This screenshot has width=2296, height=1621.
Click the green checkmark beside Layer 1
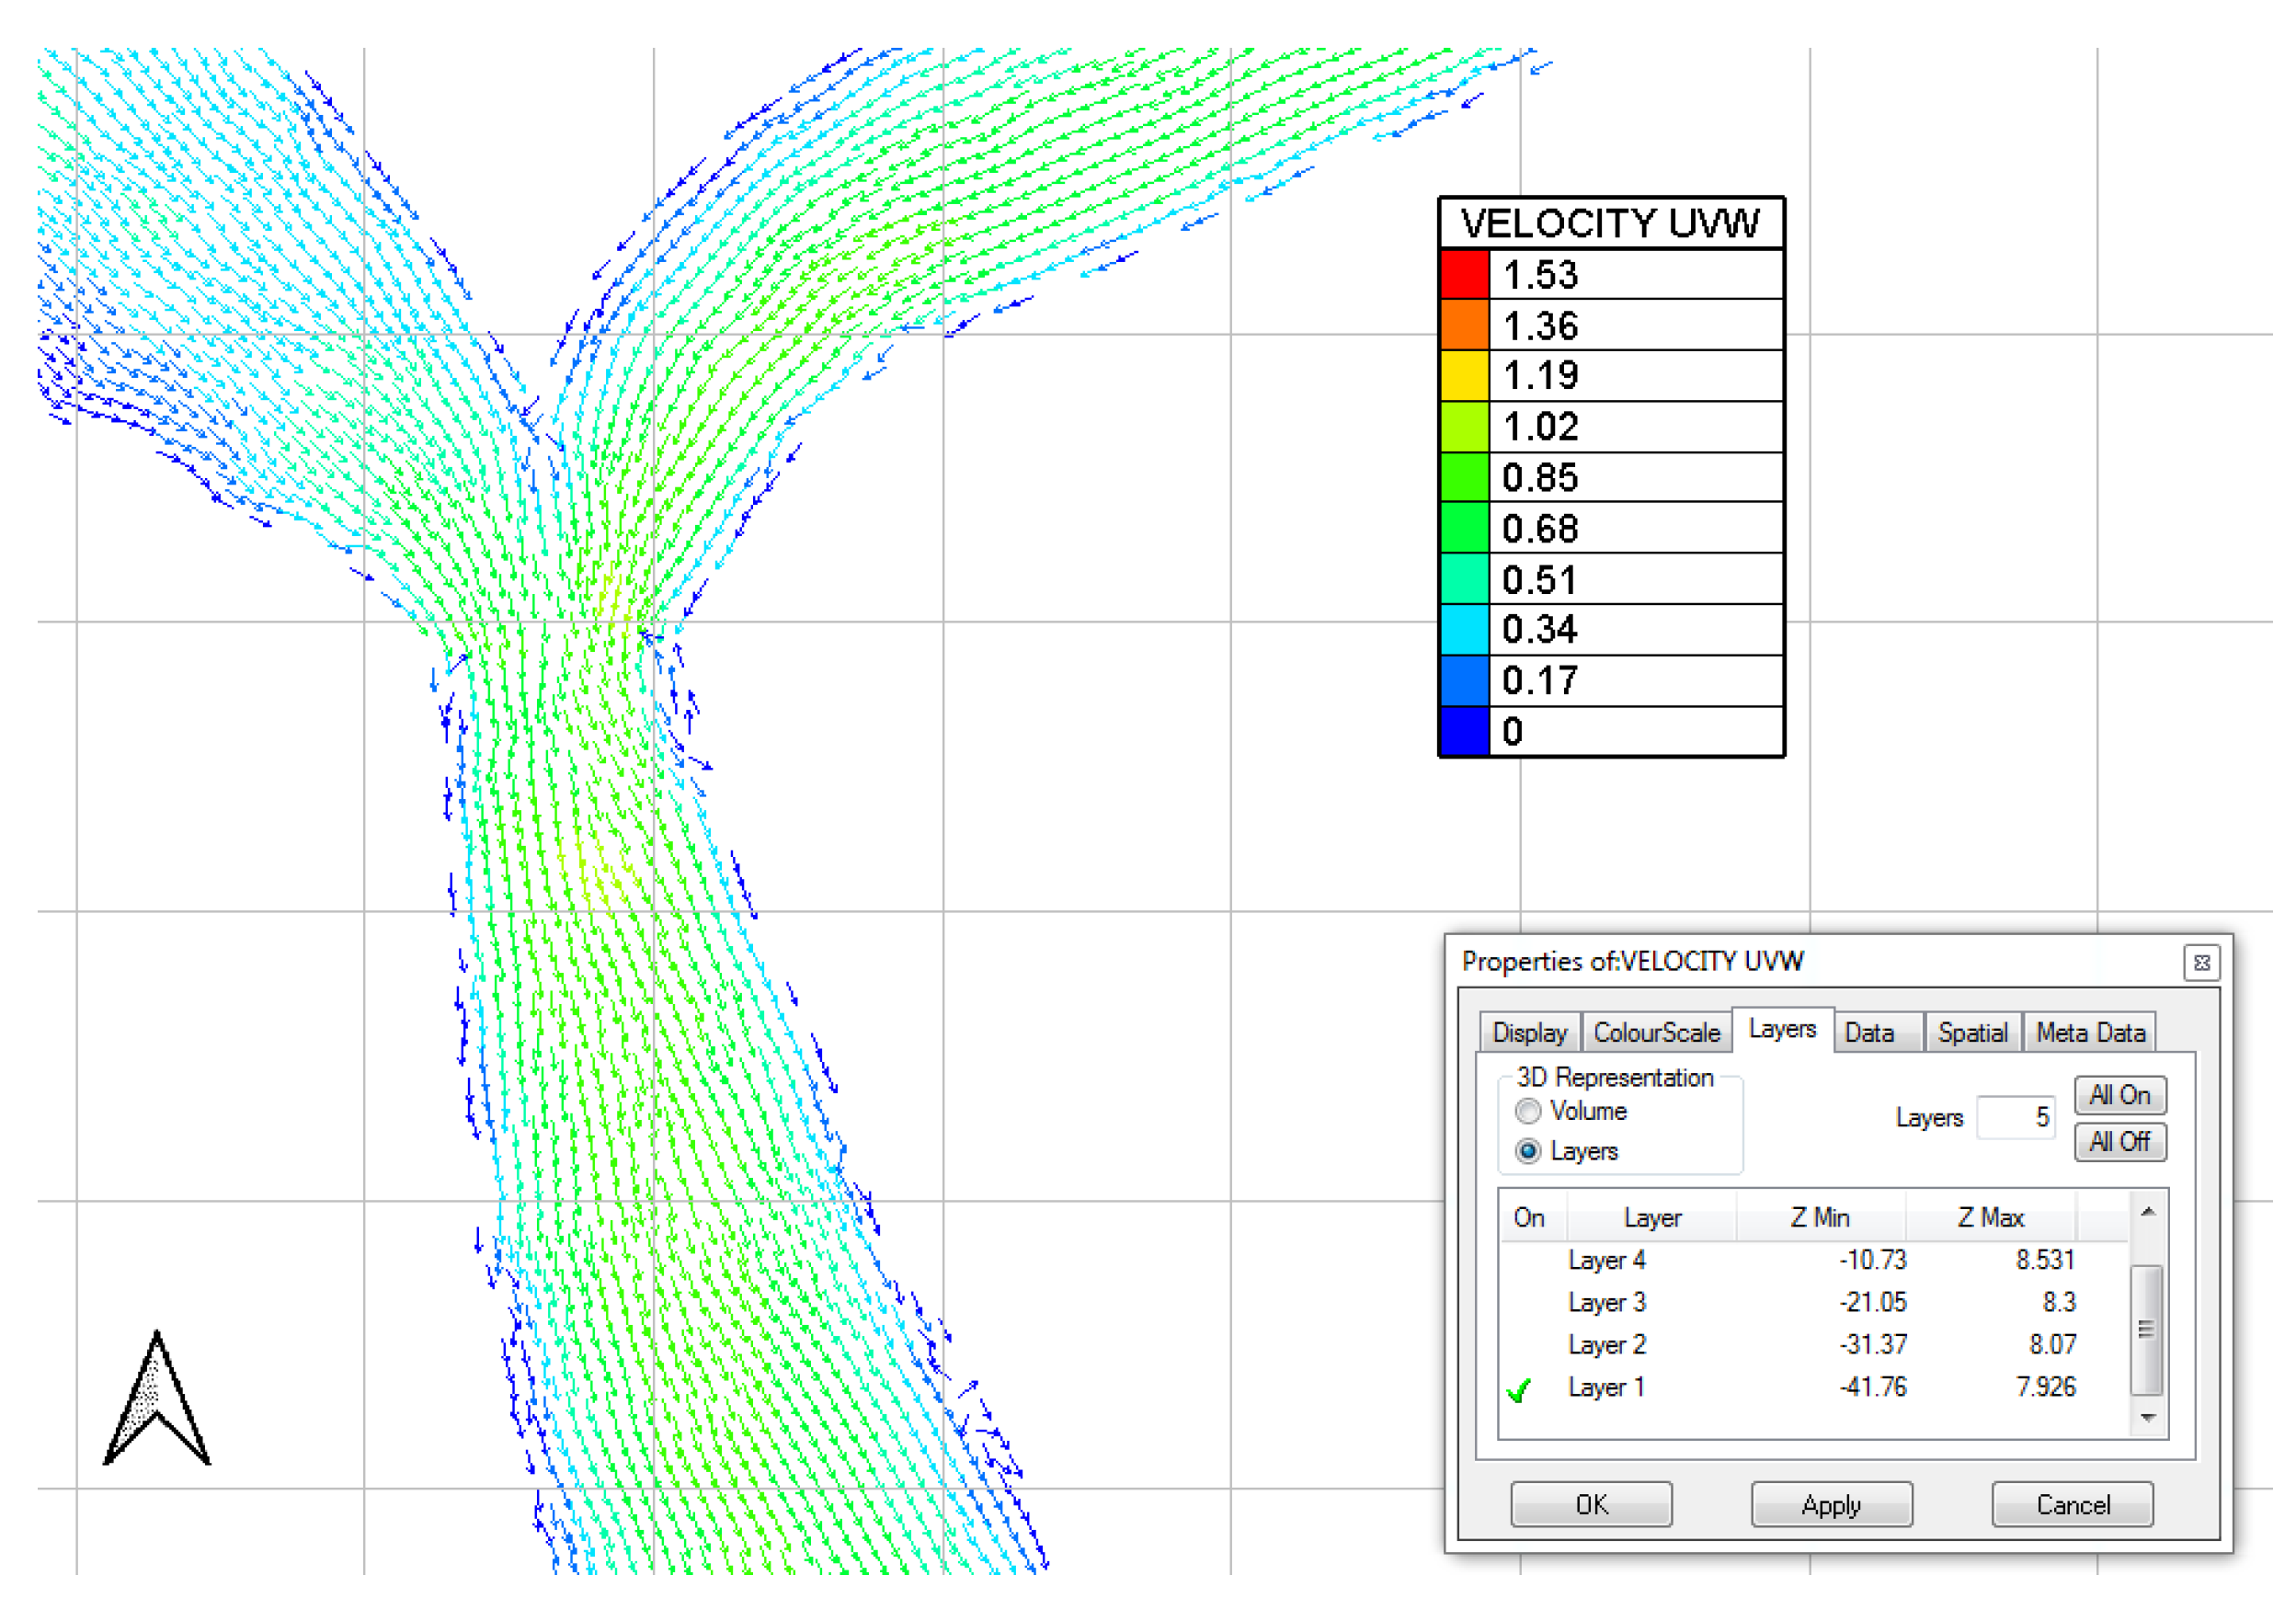coord(1518,1389)
